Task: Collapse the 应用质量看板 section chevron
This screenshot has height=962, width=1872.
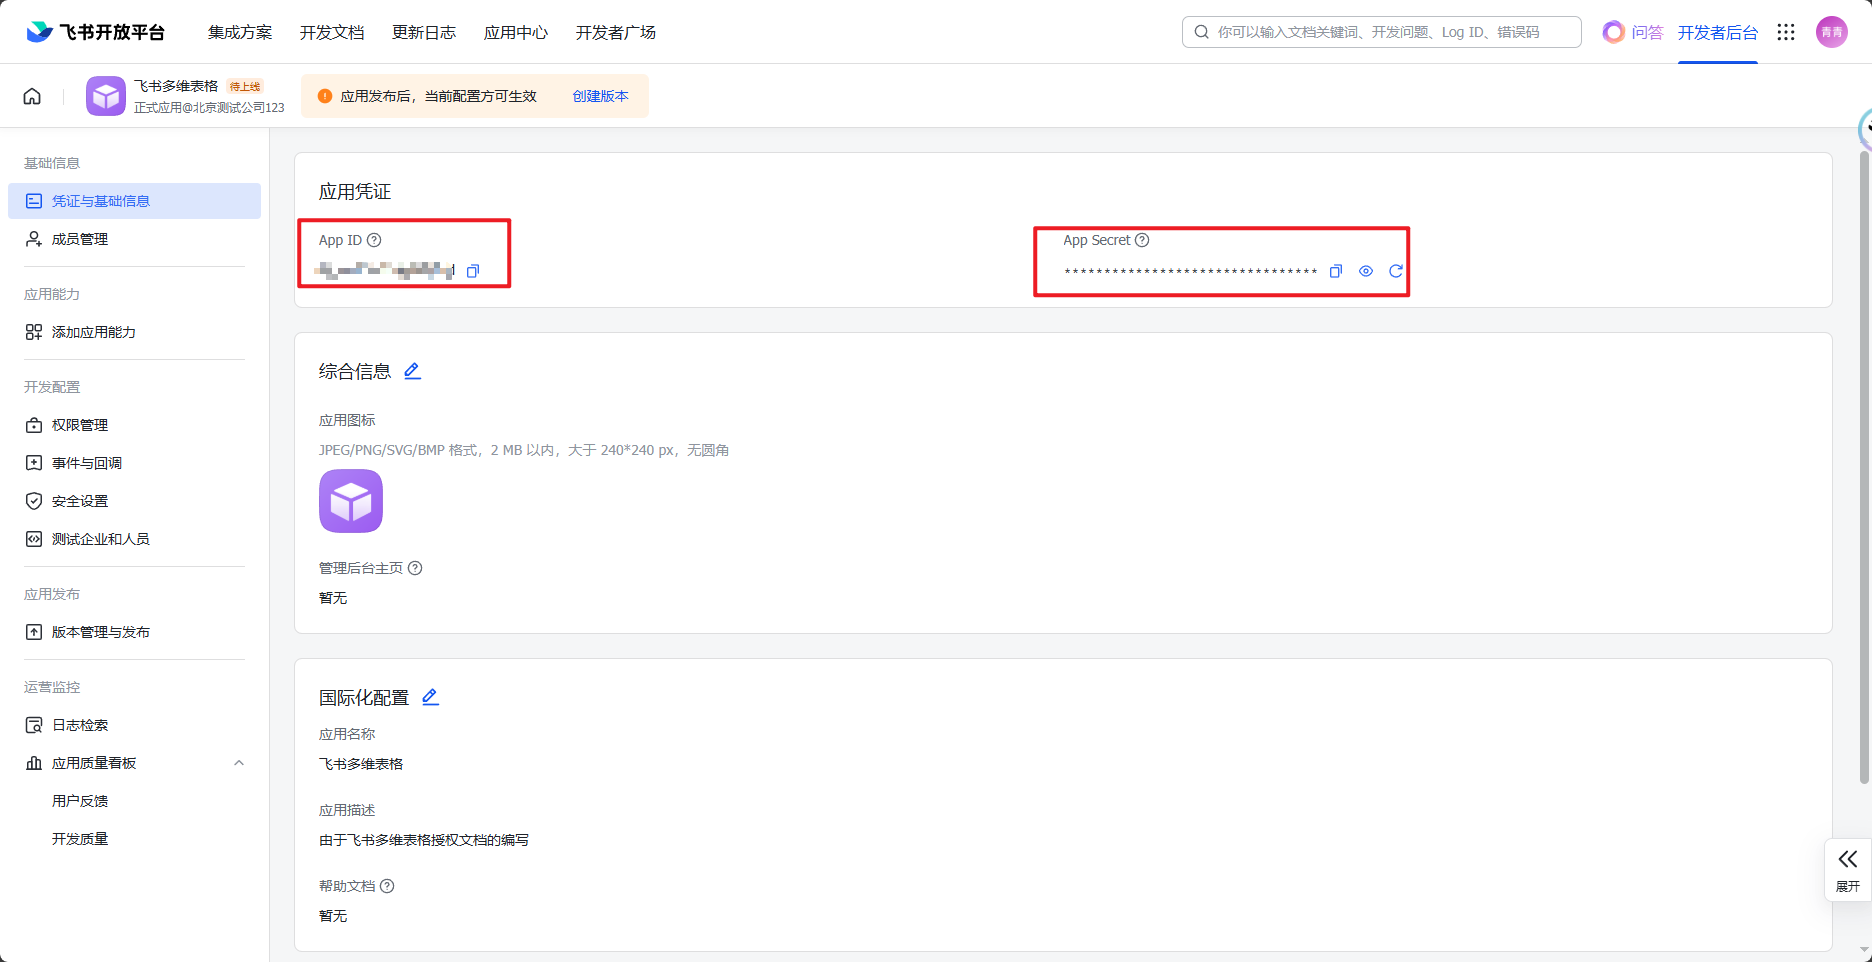Action: tap(239, 763)
